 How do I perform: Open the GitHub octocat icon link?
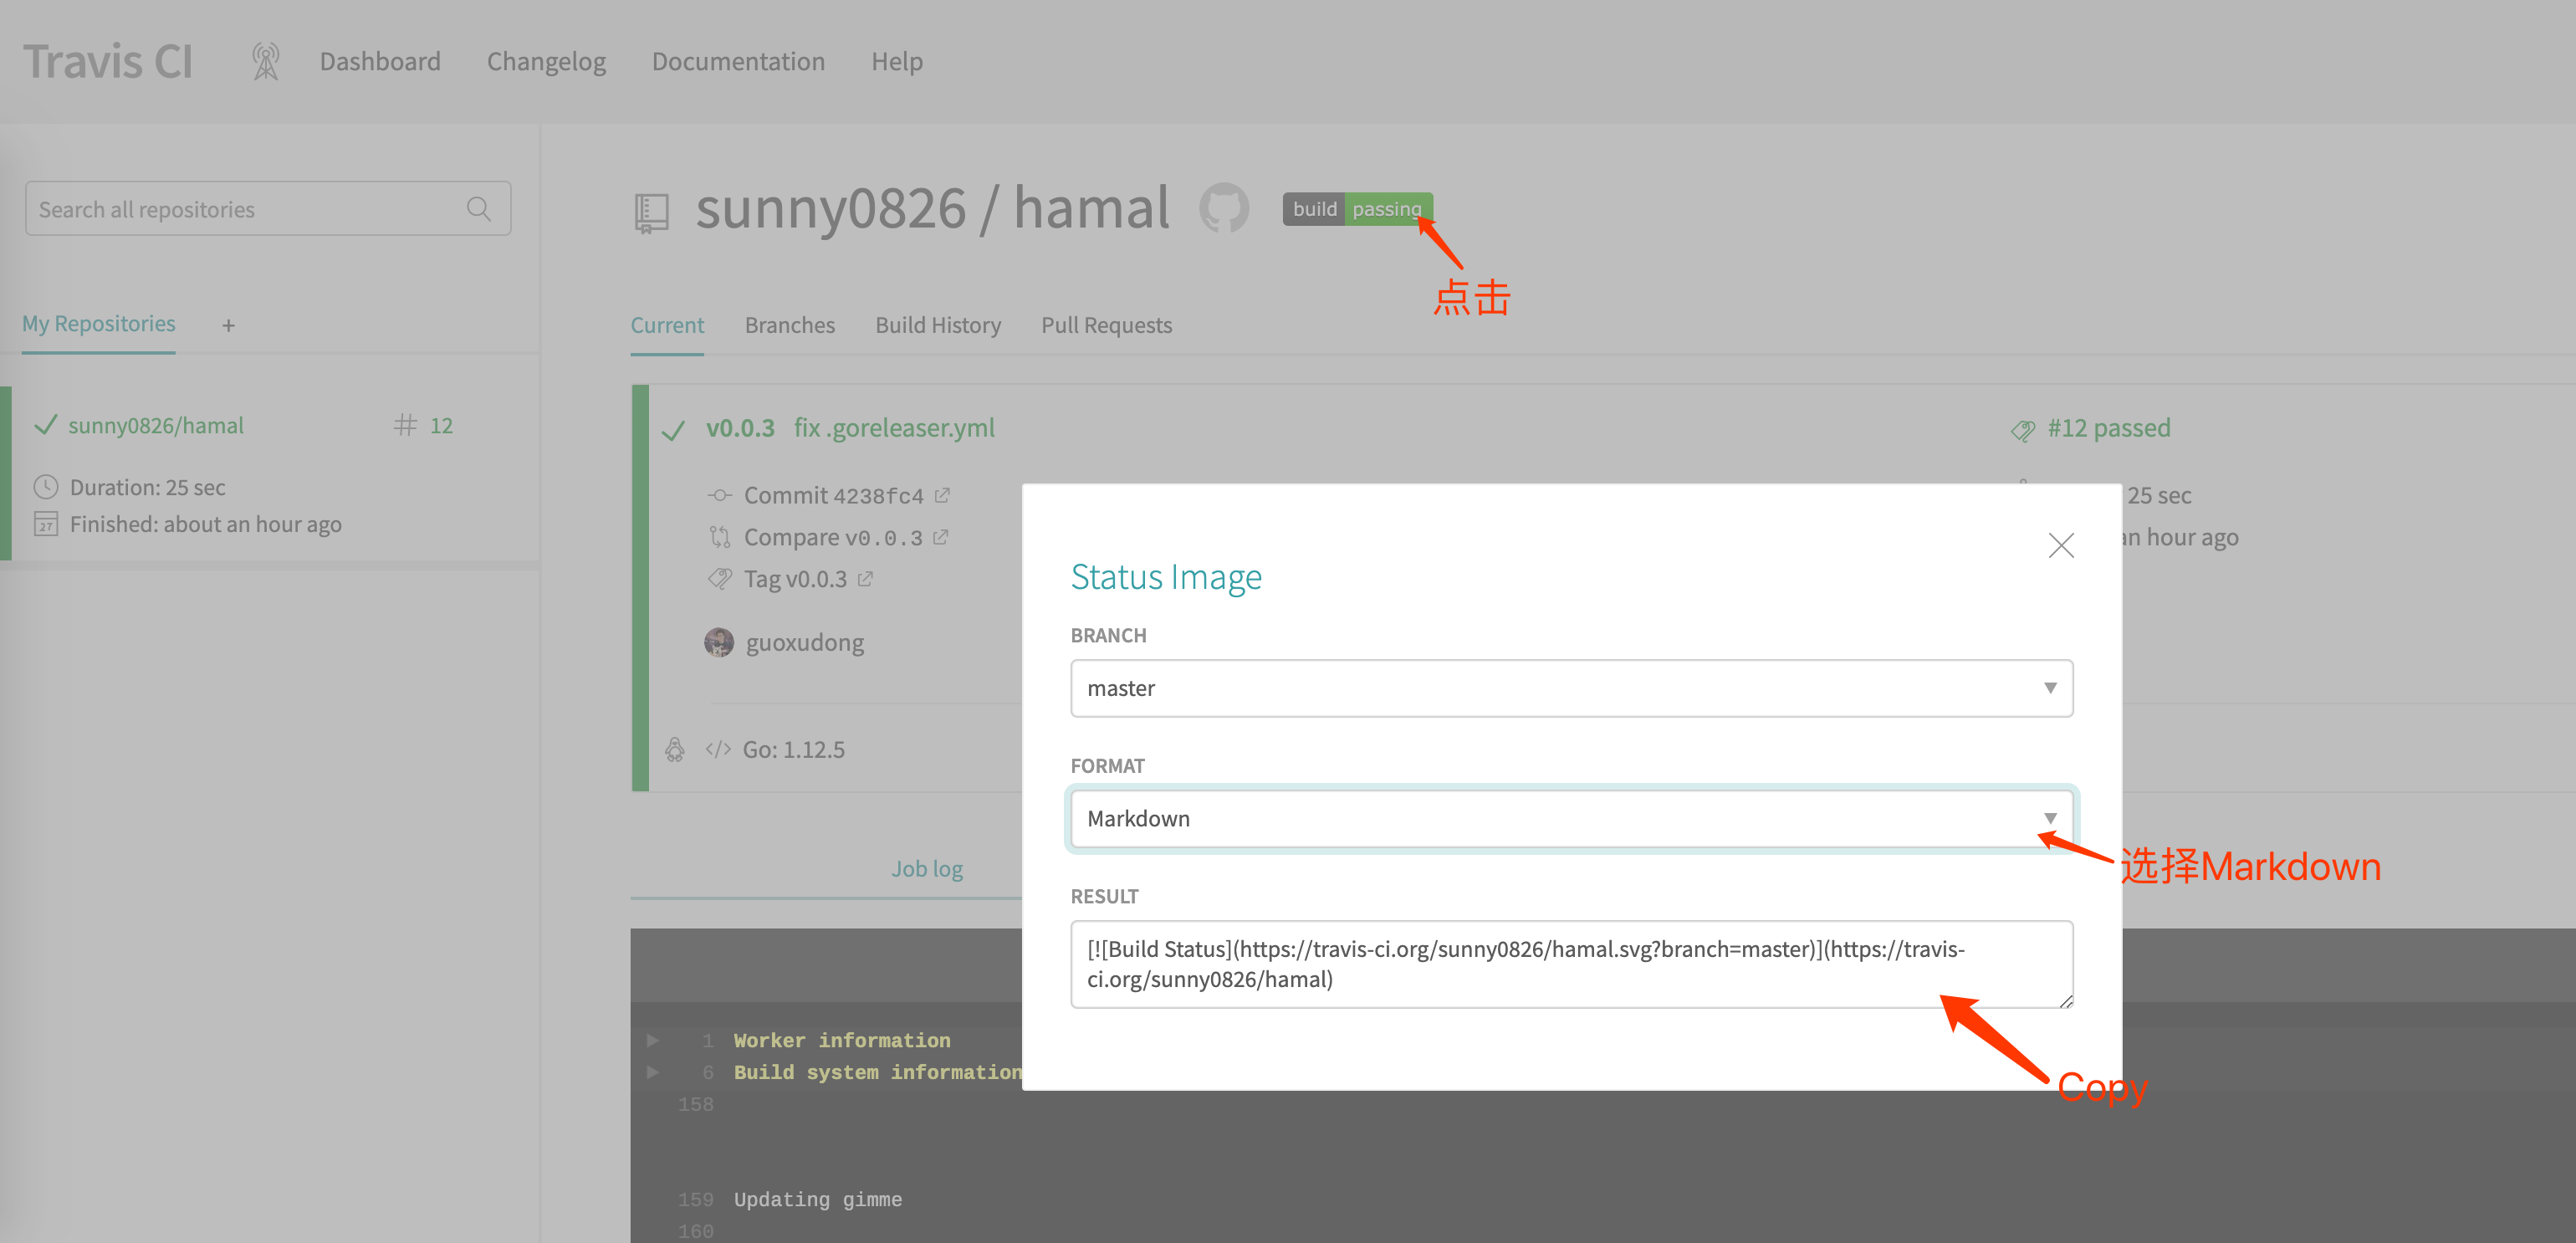click(x=1224, y=208)
